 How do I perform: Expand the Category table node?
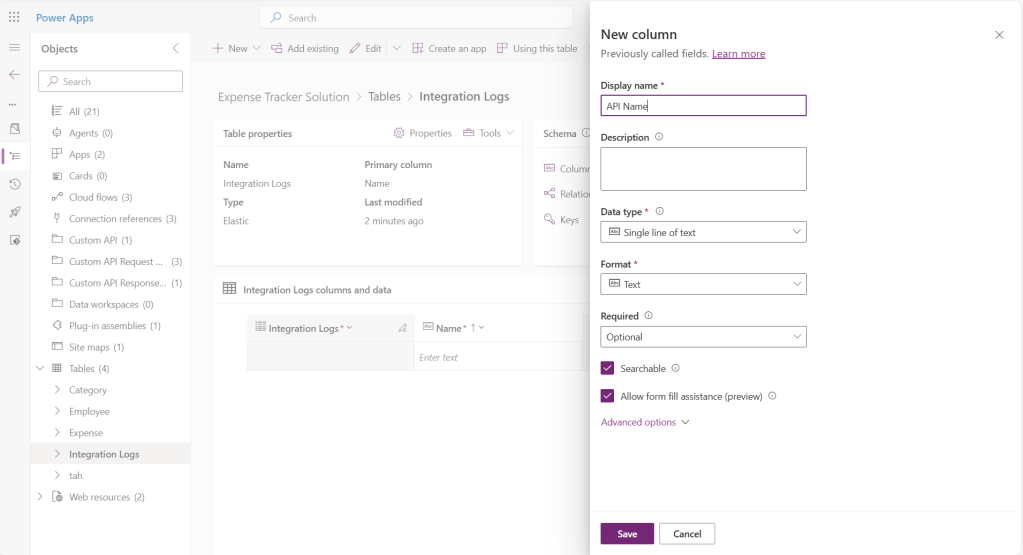[x=57, y=390]
